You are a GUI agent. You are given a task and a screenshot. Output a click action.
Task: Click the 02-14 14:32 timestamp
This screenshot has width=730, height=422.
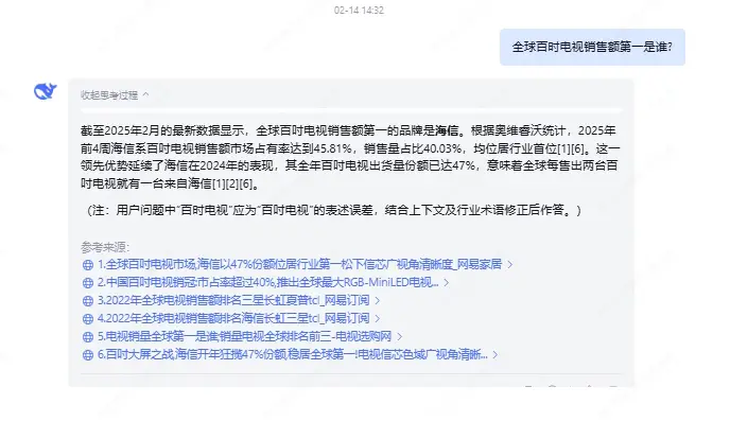click(x=358, y=10)
